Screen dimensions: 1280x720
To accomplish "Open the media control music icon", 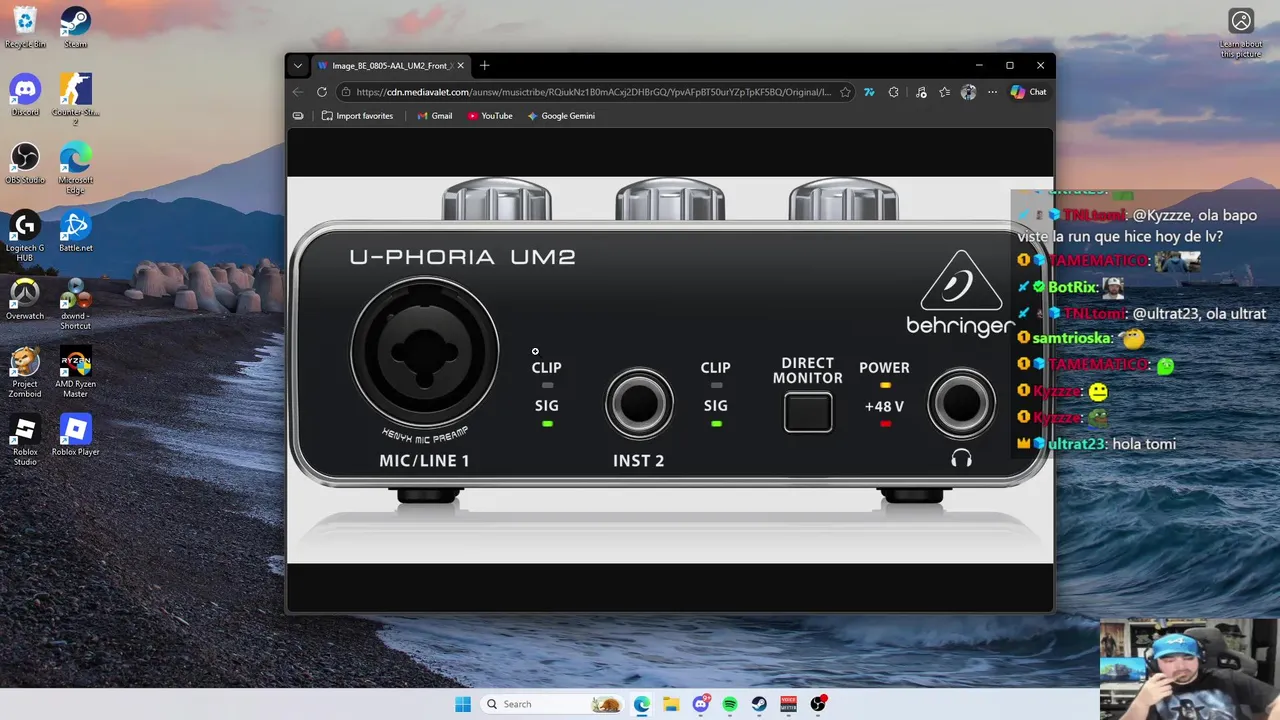I will click(x=921, y=92).
